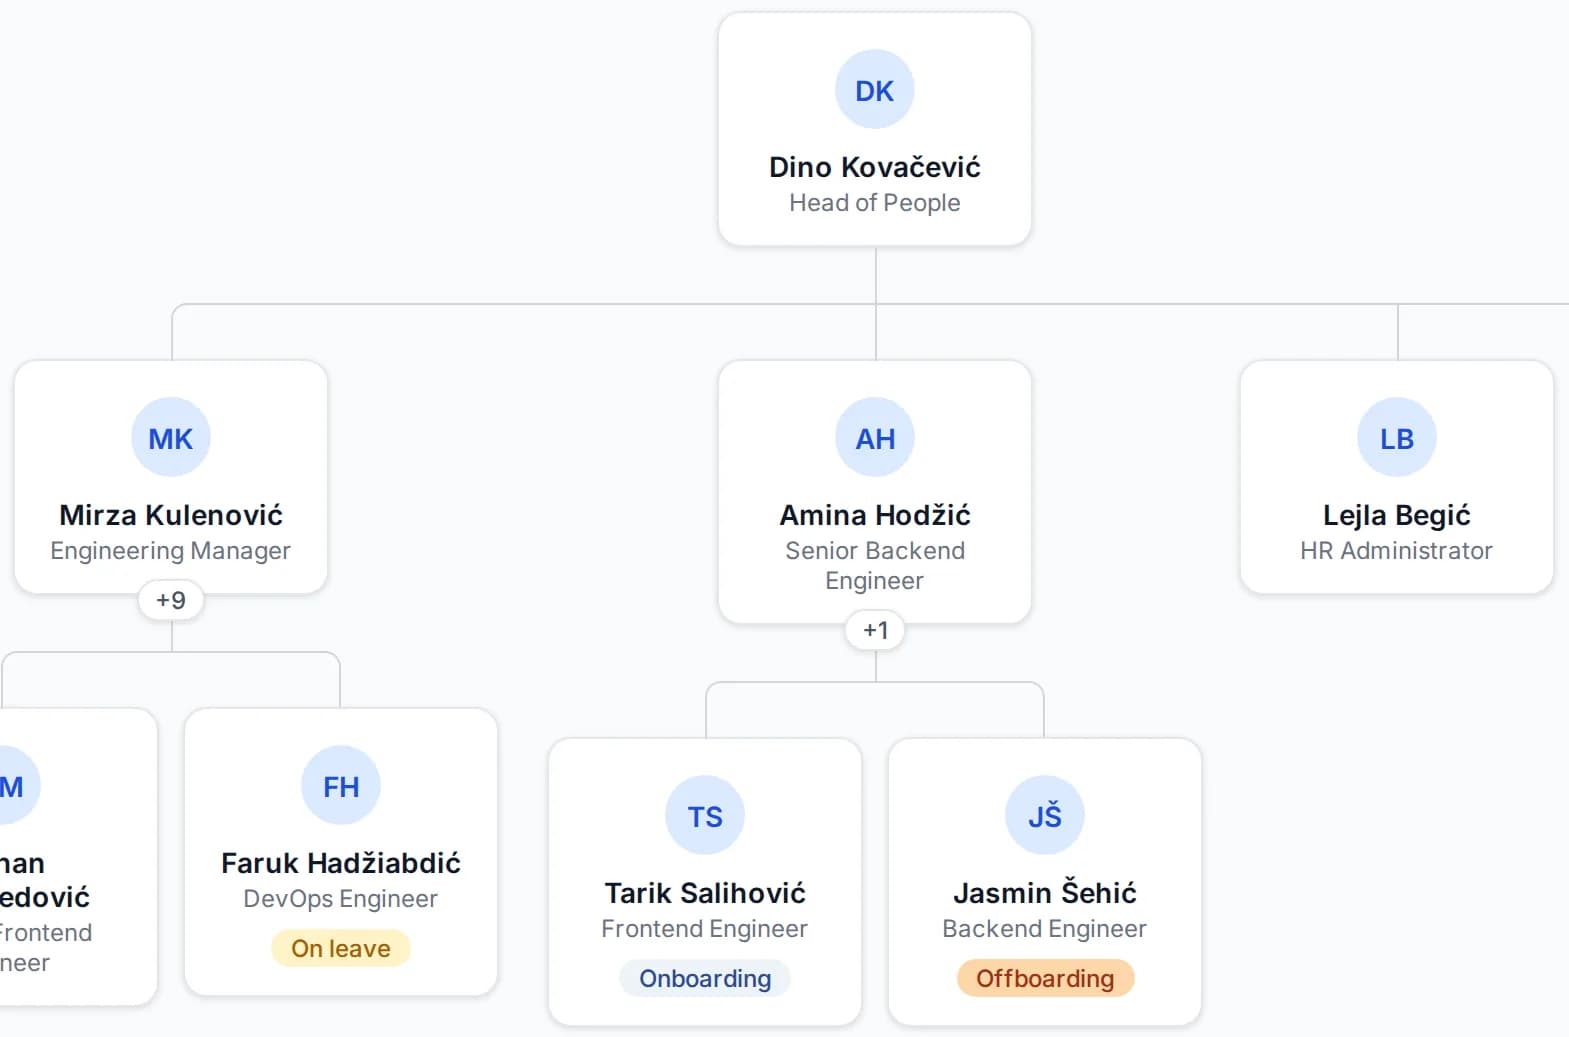
Task: Click the DK avatar of Dino Kovačević
Action: [x=875, y=90]
